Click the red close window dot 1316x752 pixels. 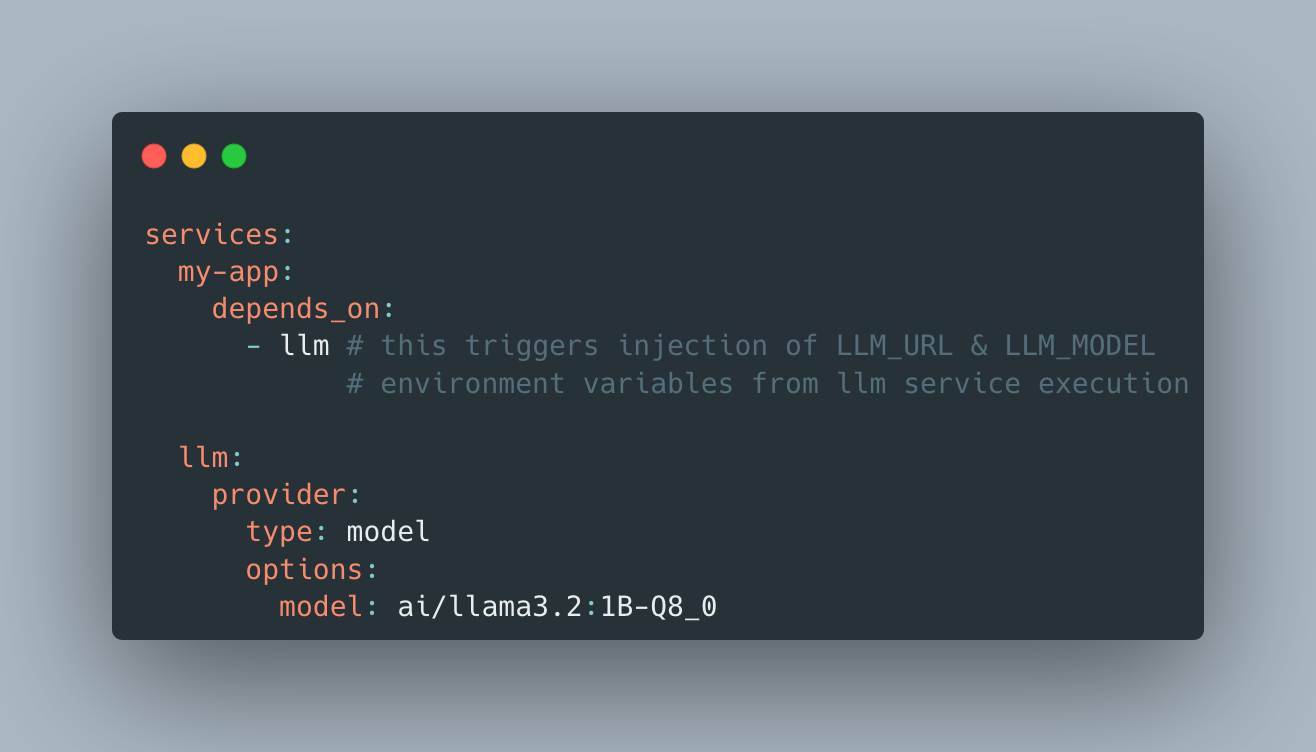154,156
